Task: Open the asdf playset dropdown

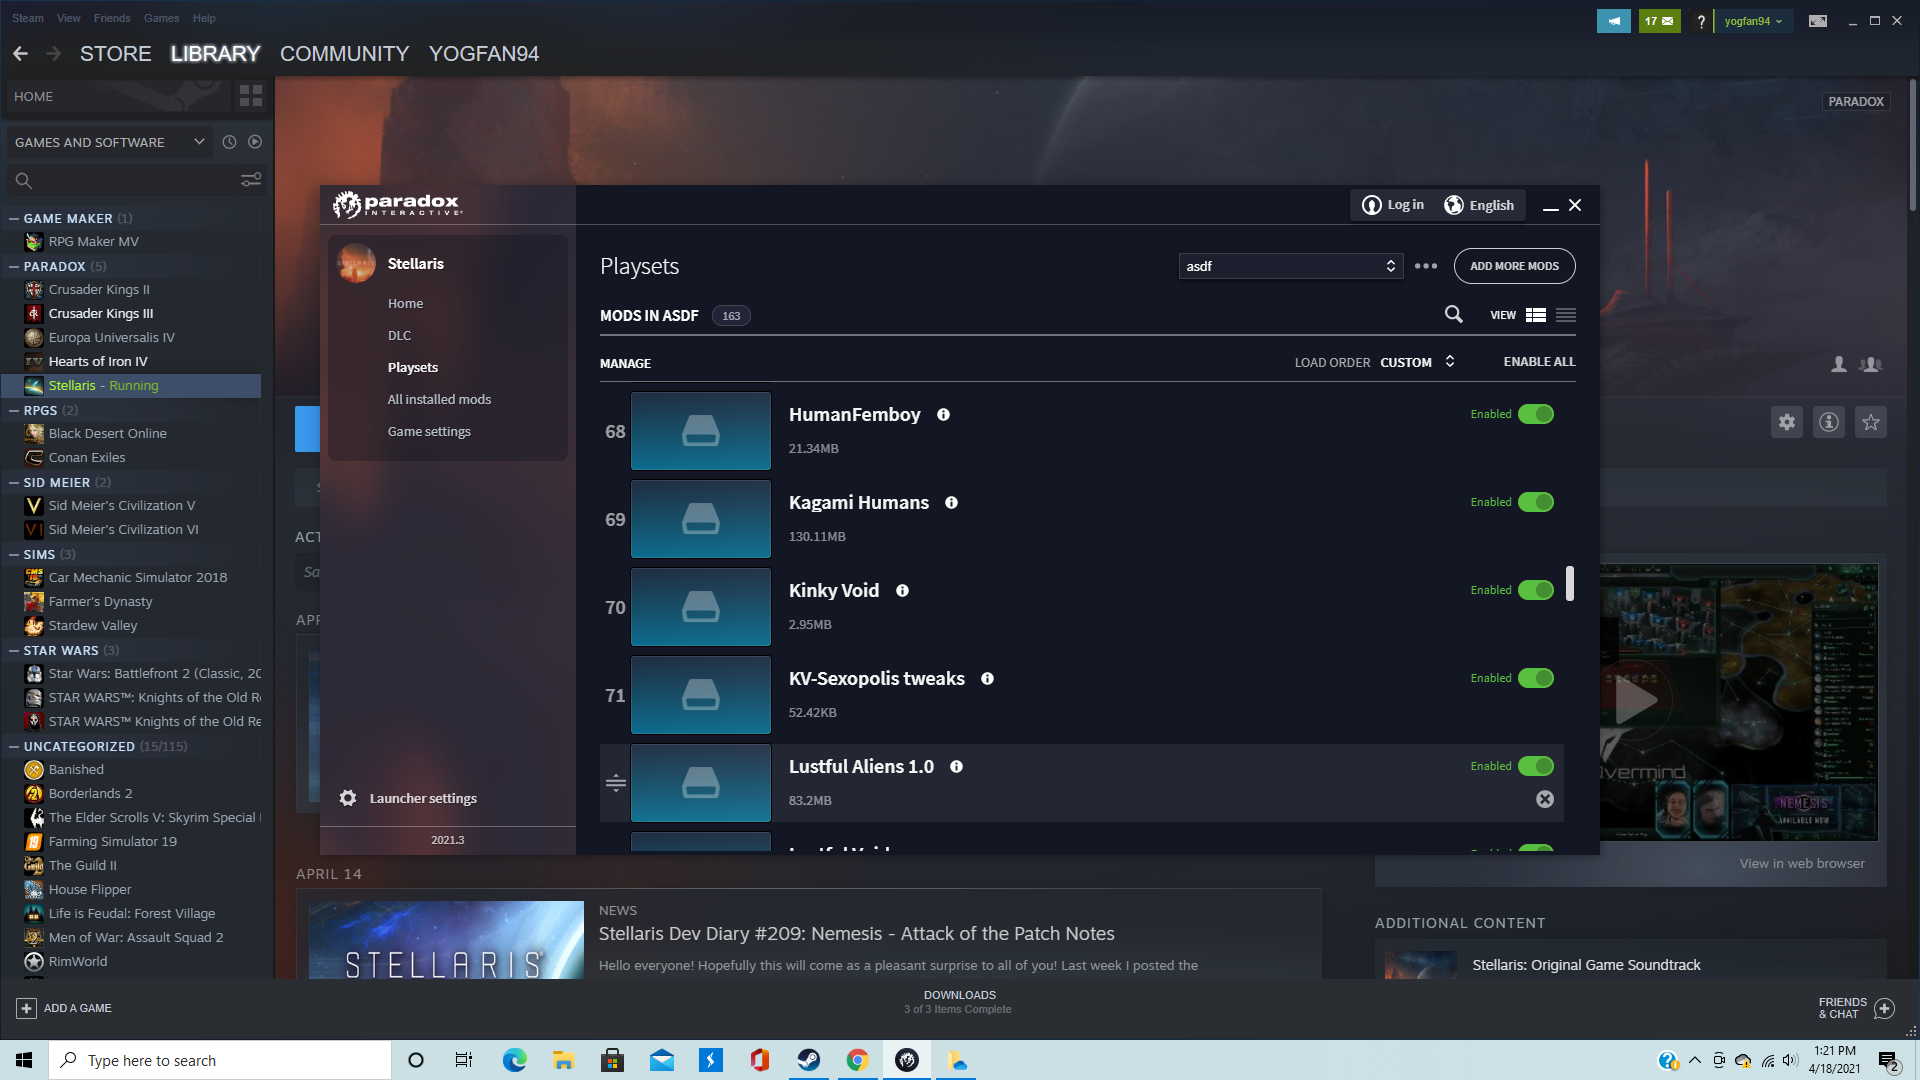Action: coord(1291,266)
